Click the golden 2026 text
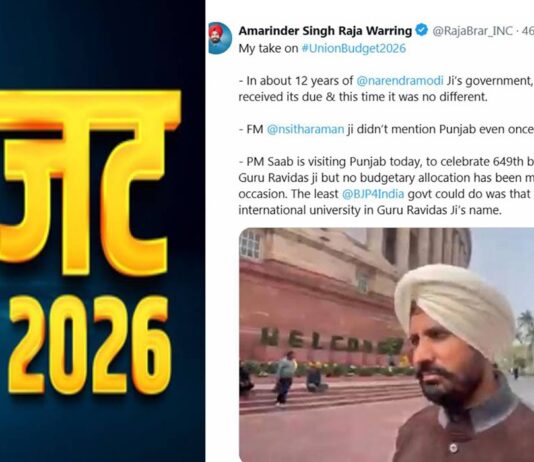The image size is (534, 462). point(89,346)
